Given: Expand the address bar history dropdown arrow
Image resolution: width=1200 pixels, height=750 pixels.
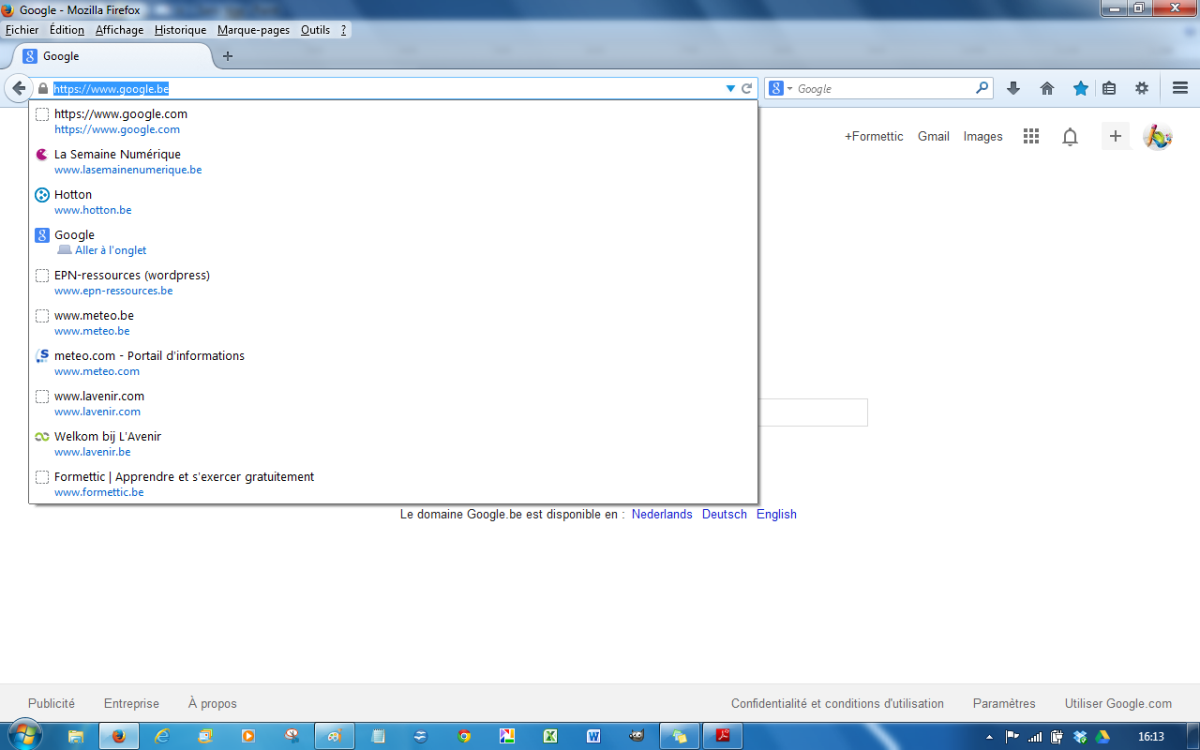Looking at the screenshot, I should (x=730, y=88).
